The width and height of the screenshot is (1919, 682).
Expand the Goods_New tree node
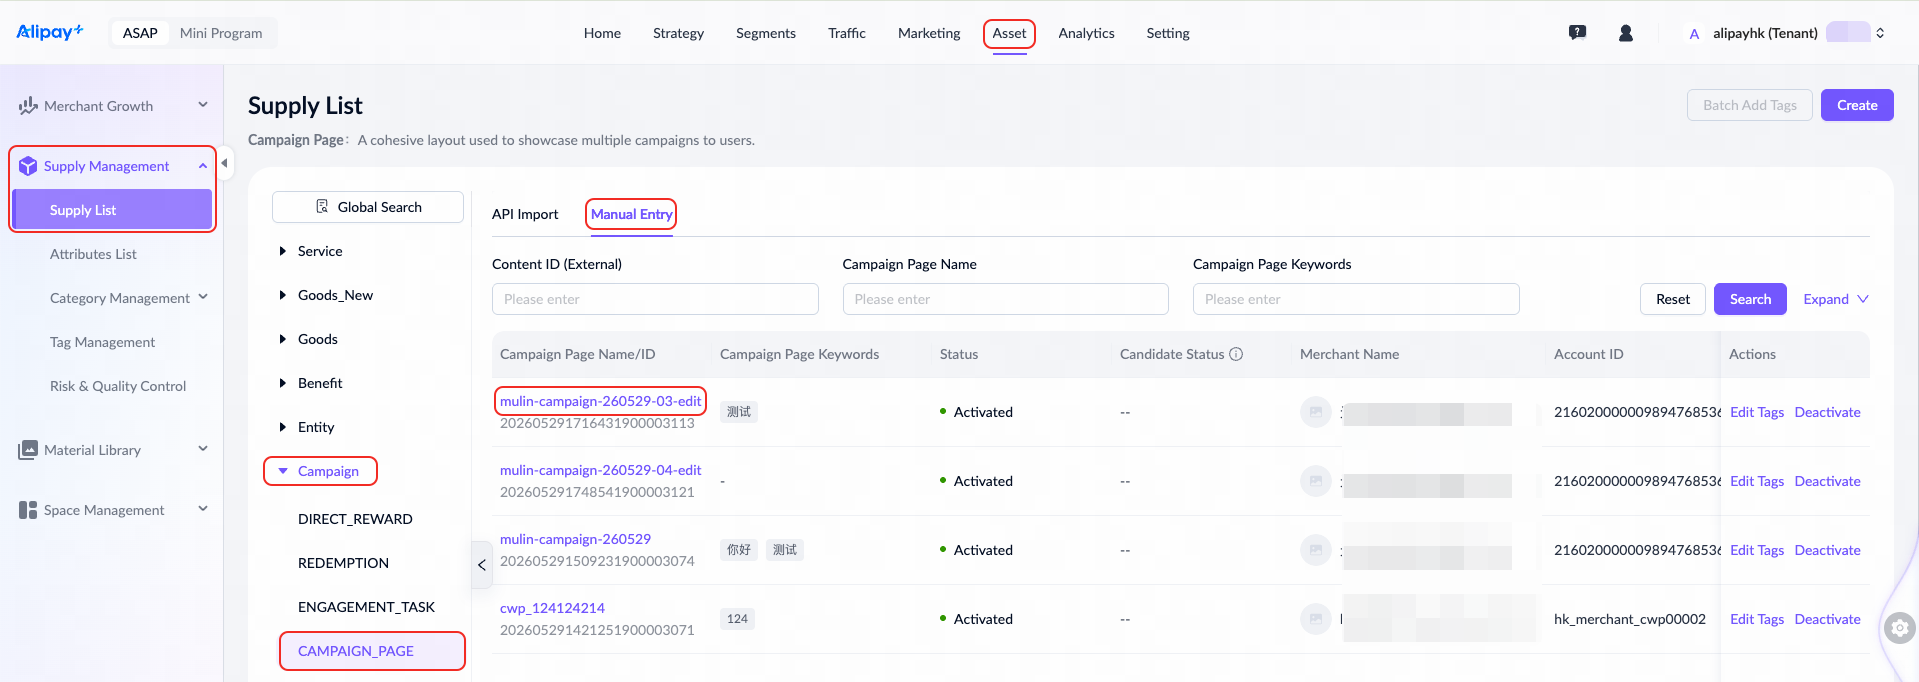[283, 295]
